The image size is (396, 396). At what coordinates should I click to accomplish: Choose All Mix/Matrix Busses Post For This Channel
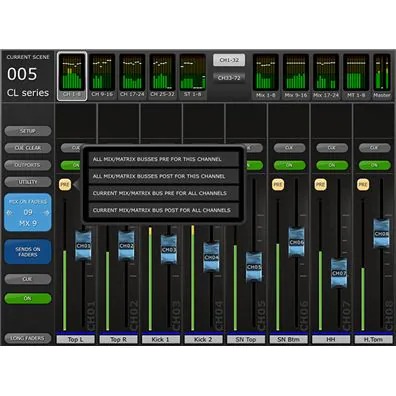[x=164, y=176]
